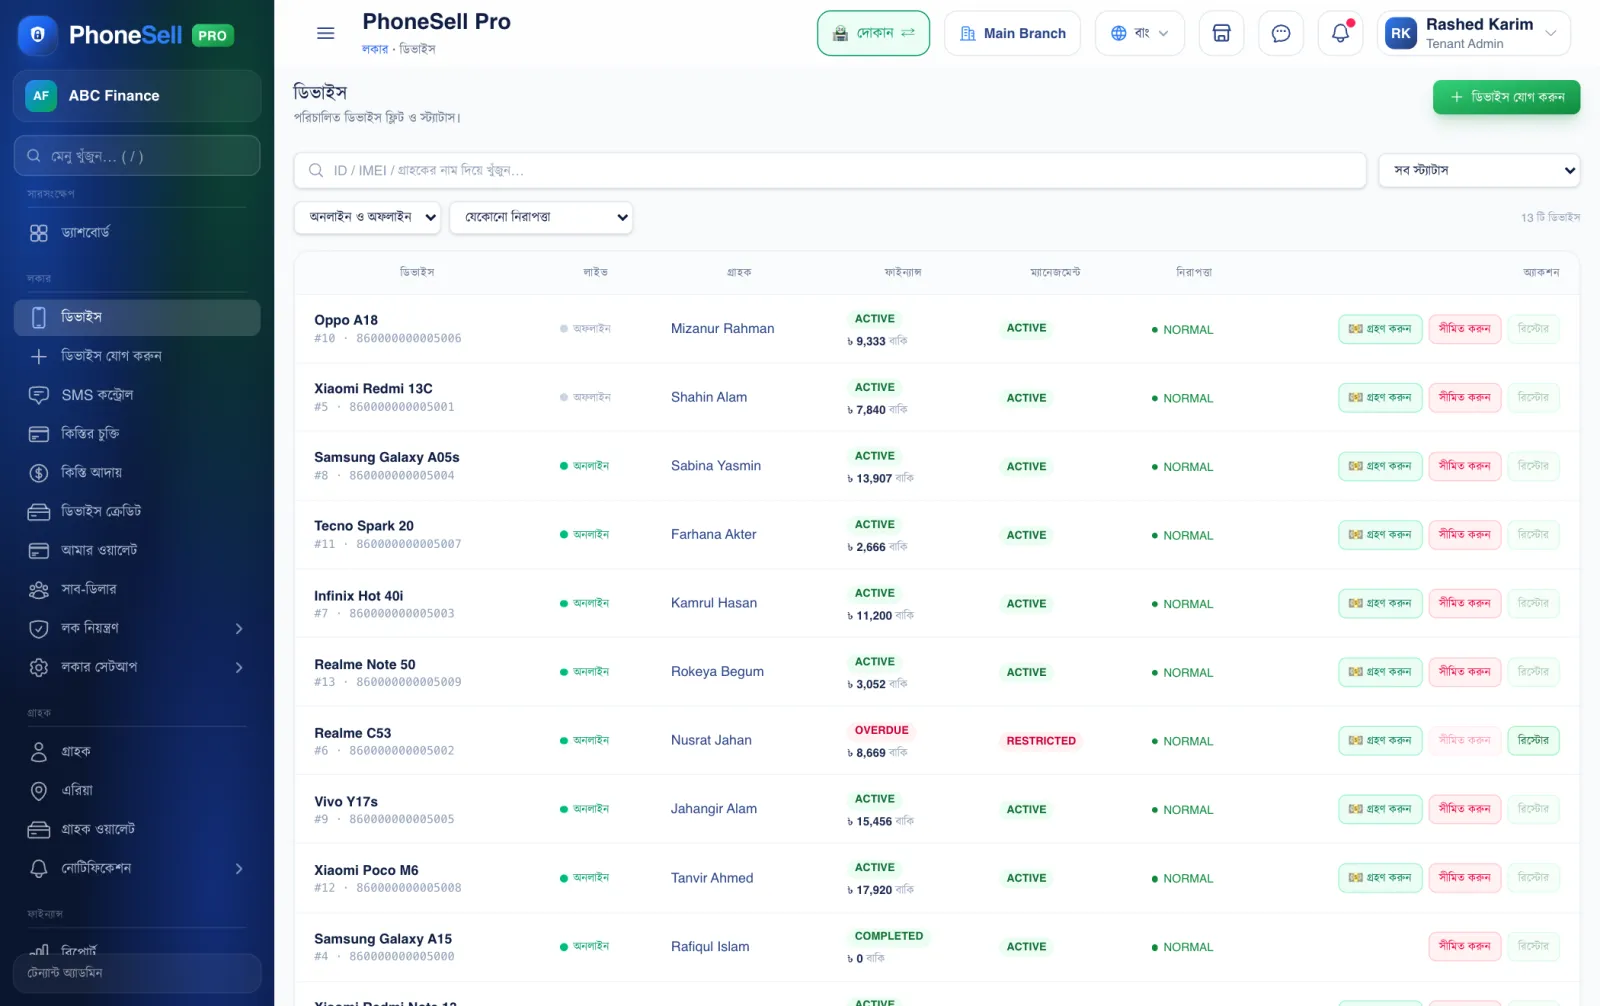The height and width of the screenshot is (1006, 1600).
Task: Open My Wallet in sidebar
Action: (137, 550)
